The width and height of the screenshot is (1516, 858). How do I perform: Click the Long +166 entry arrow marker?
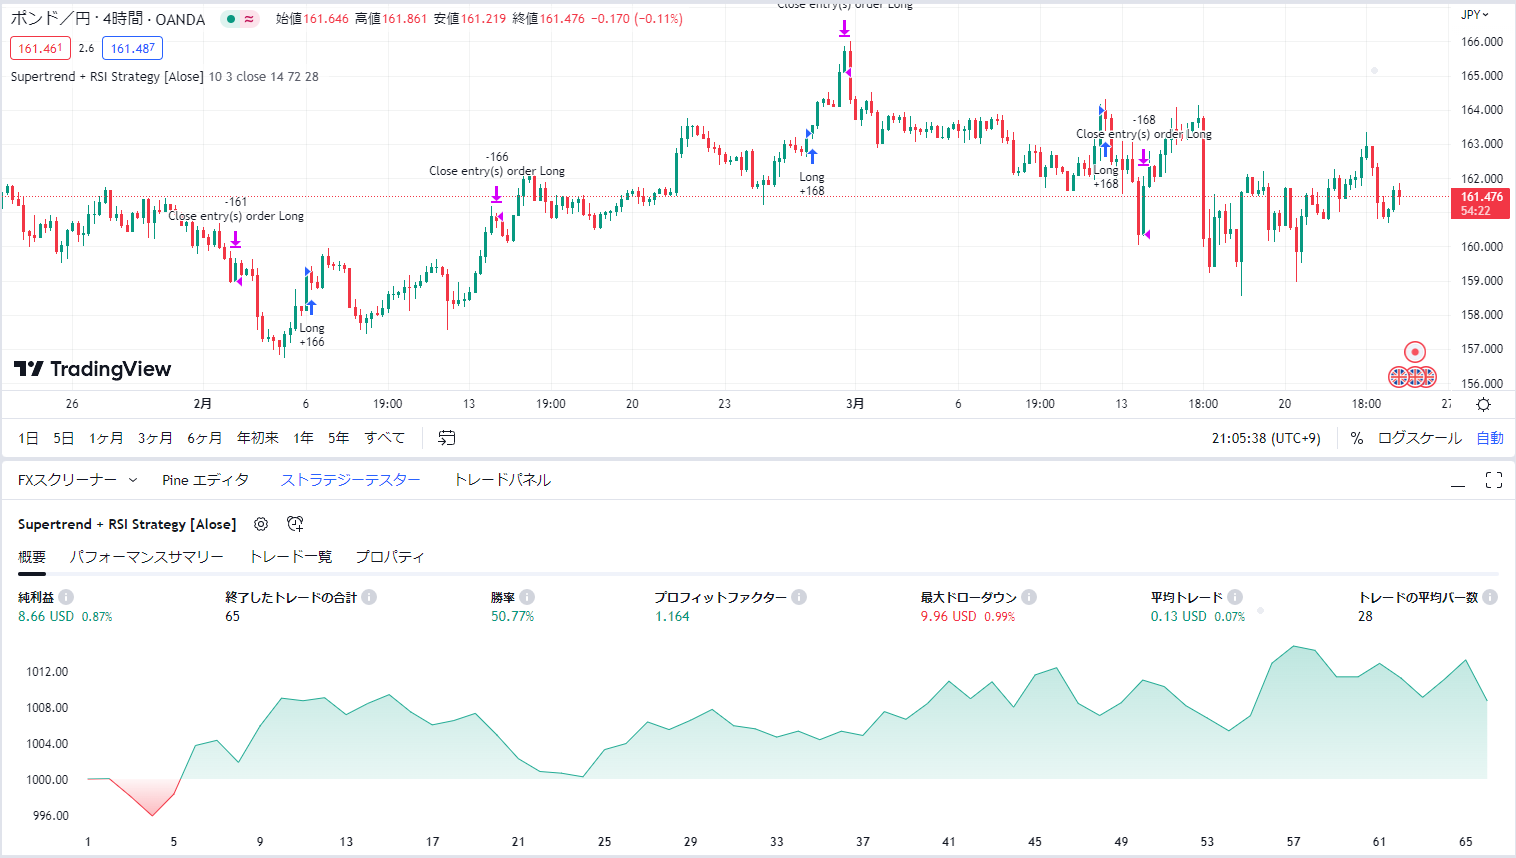311,307
